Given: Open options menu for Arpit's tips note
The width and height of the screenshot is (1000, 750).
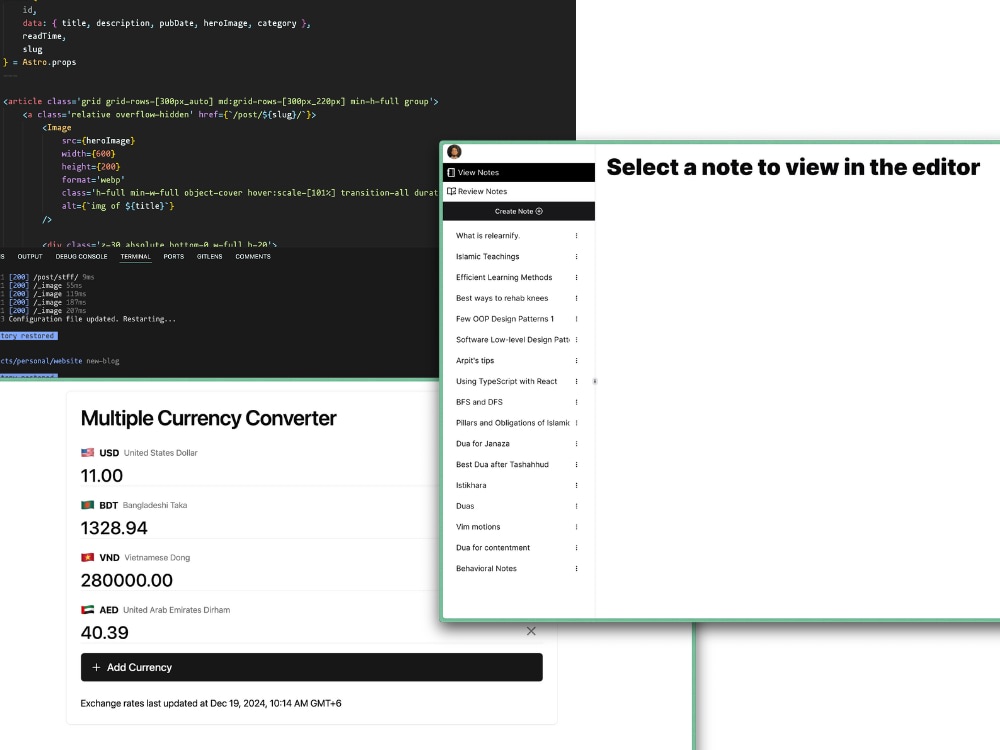Looking at the screenshot, I should pos(577,360).
